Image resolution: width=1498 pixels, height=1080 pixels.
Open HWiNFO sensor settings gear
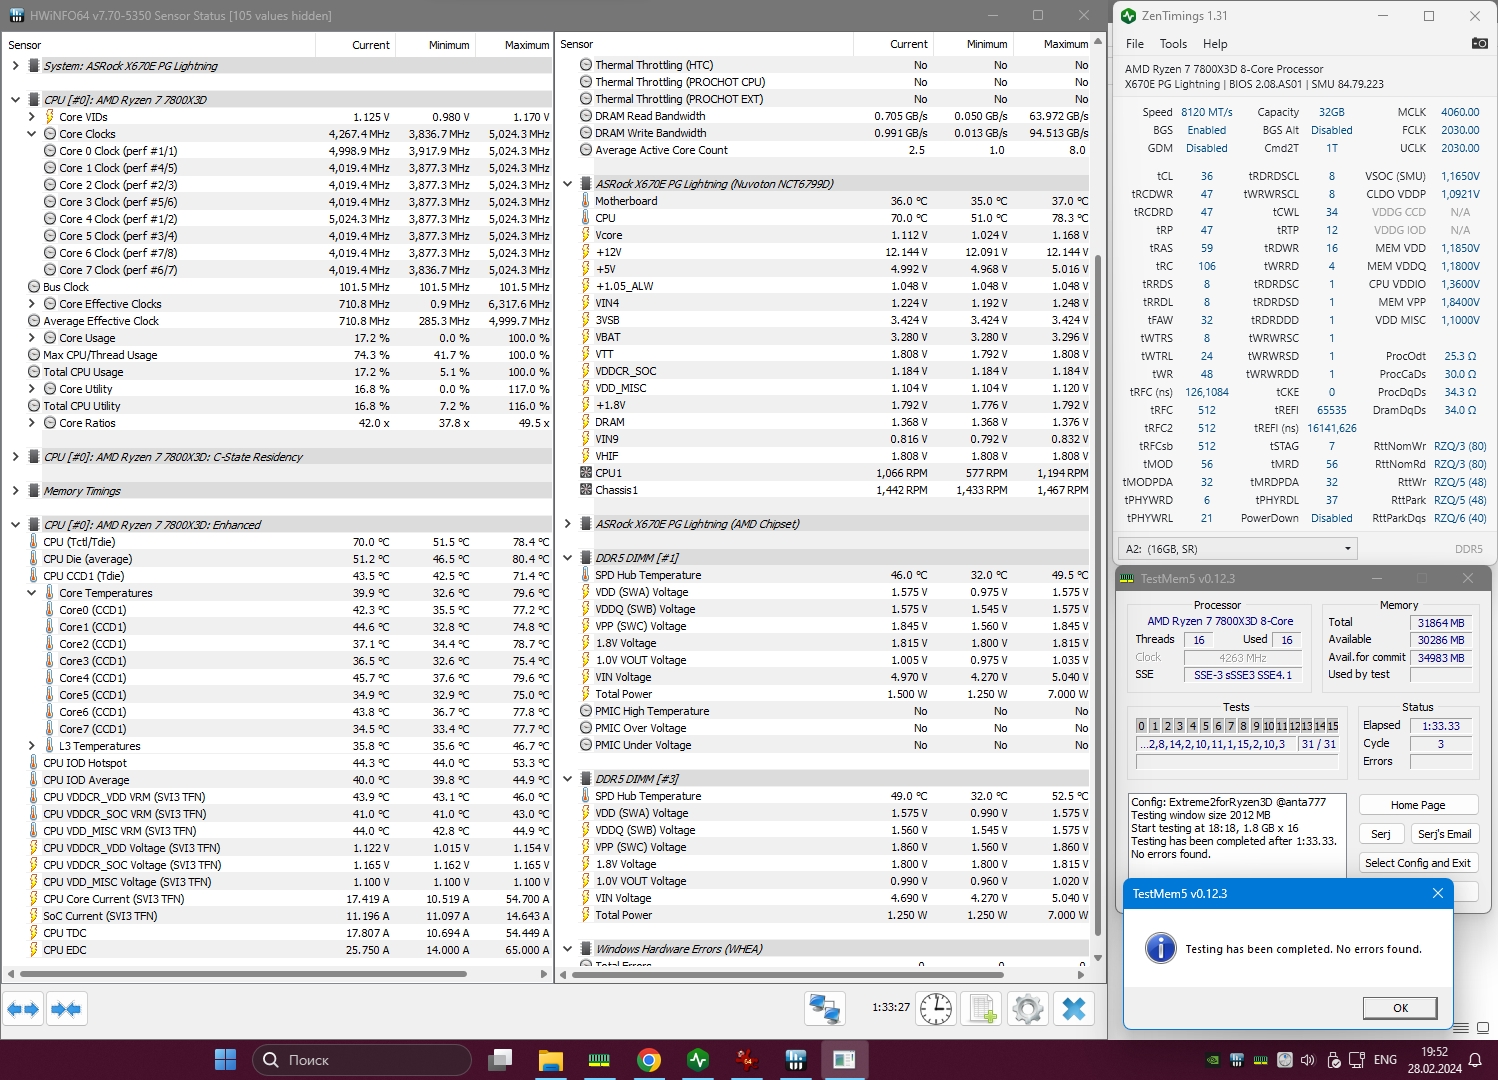(1027, 1009)
